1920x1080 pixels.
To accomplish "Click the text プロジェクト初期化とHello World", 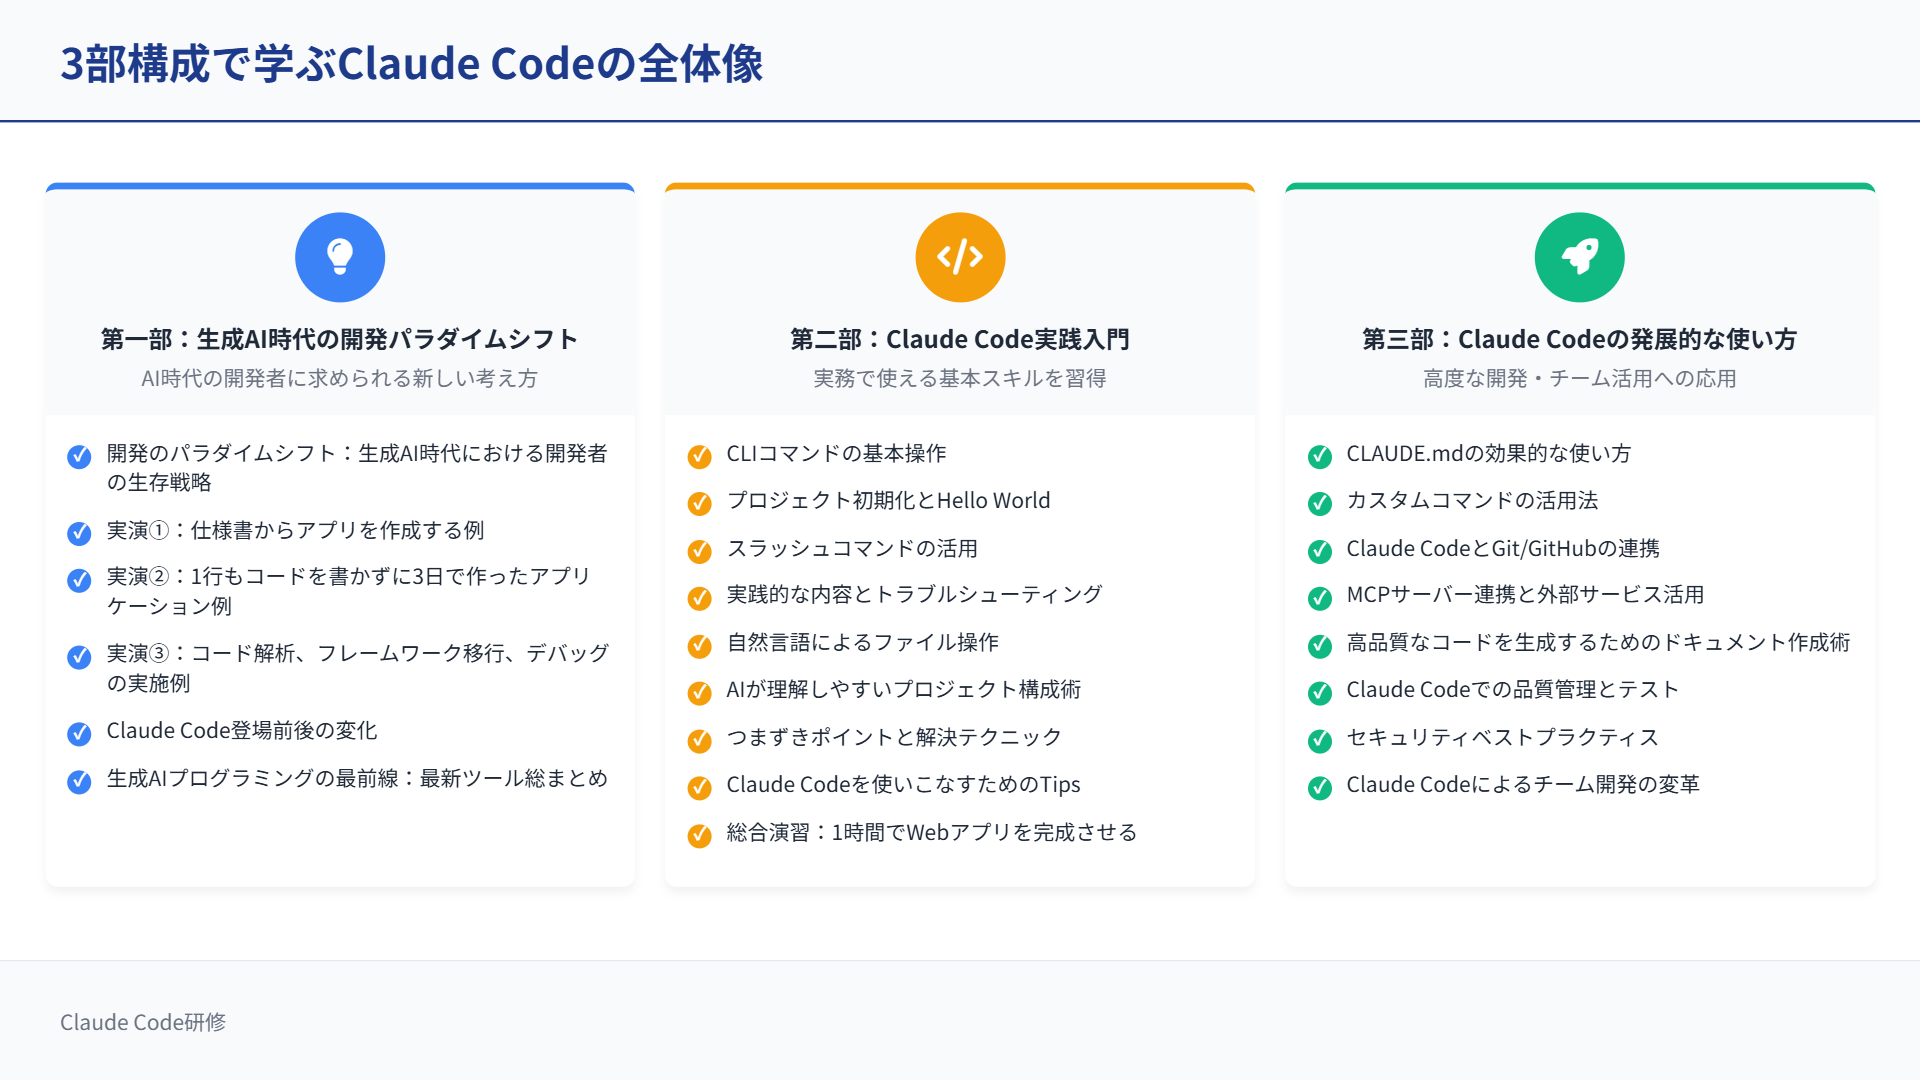I will tap(888, 500).
